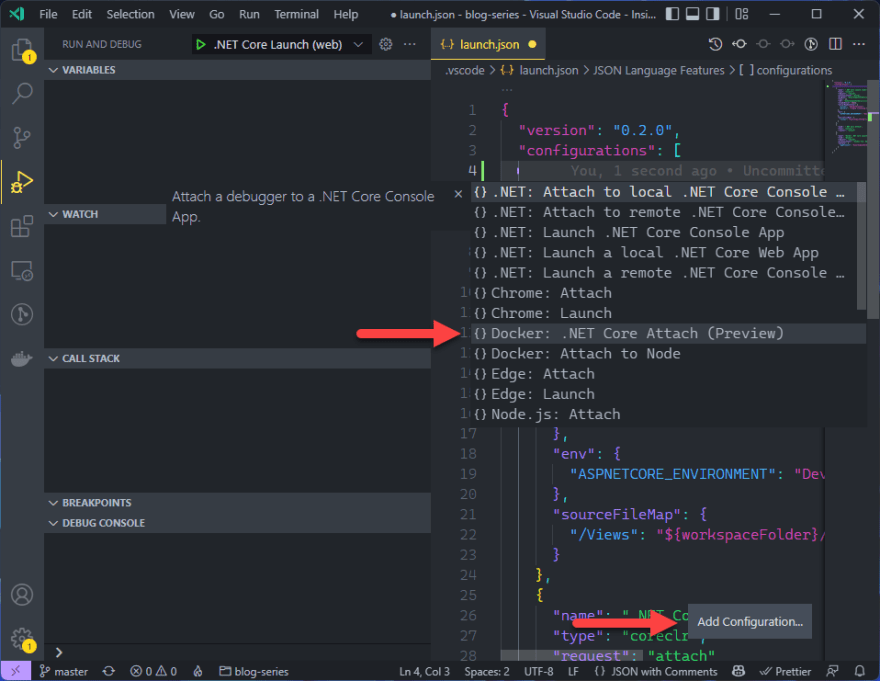
Task: Collapse the VARIABLES section
Action: 237,70
